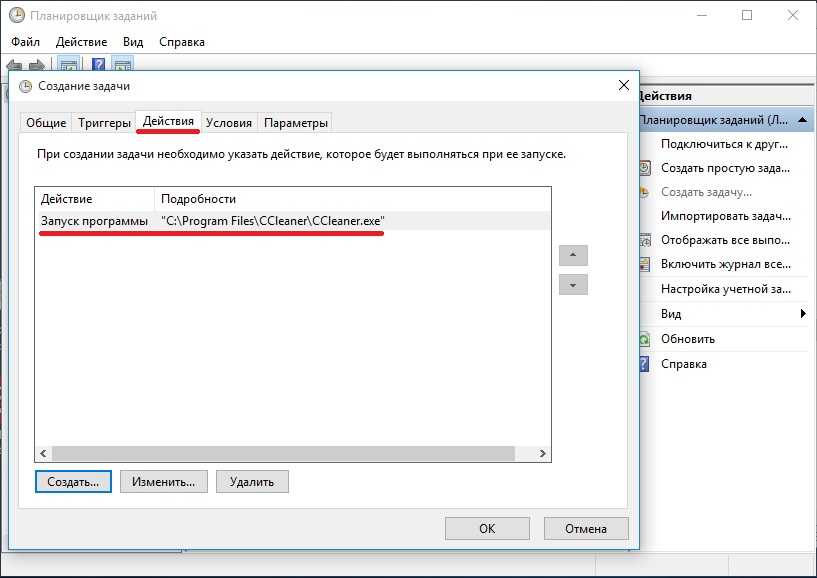
Task: Click the Отмена button
Action: (x=586, y=528)
